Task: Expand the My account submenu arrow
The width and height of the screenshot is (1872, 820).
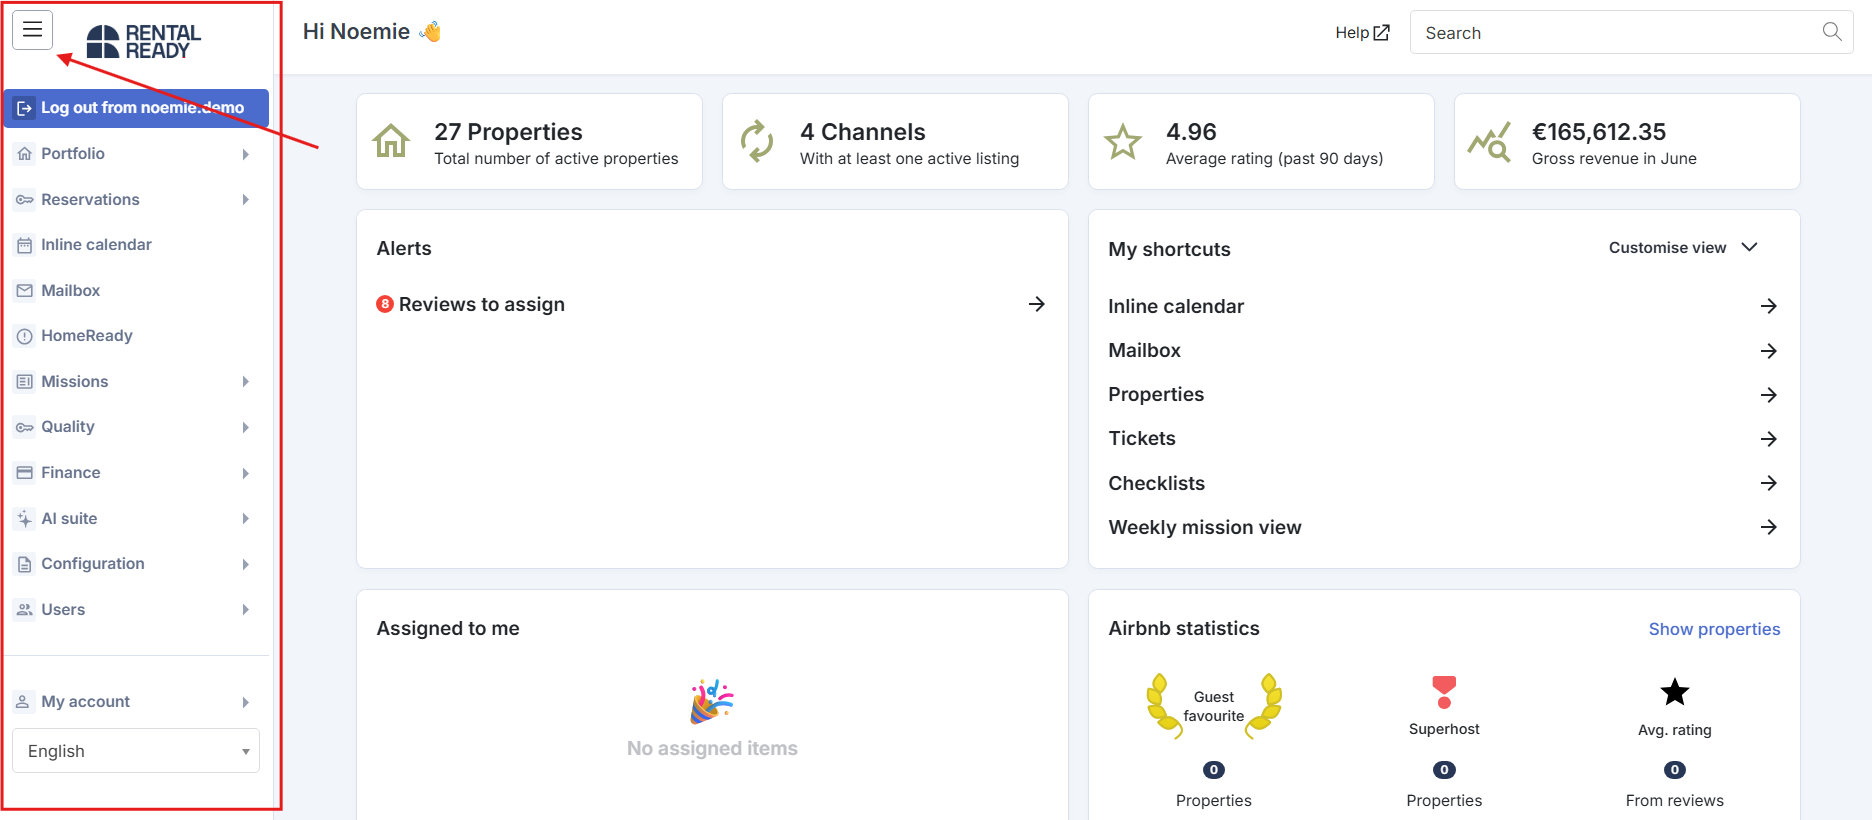Action: click(x=246, y=702)
